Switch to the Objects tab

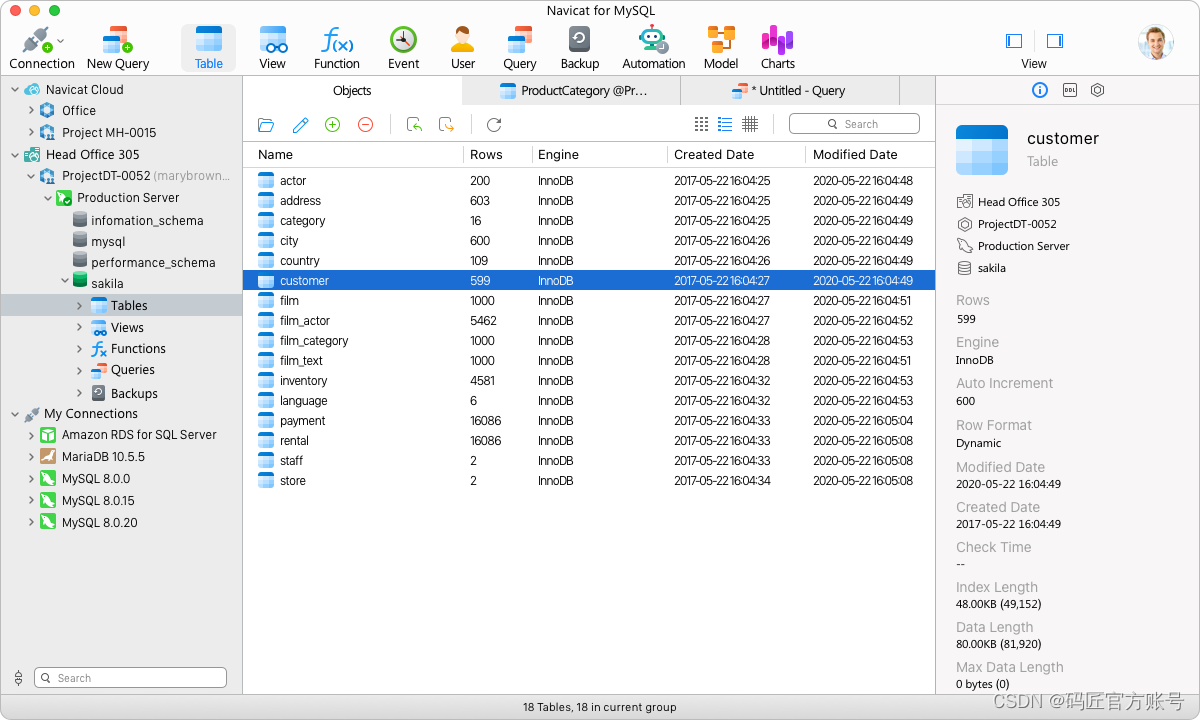(x=352, y=91)
